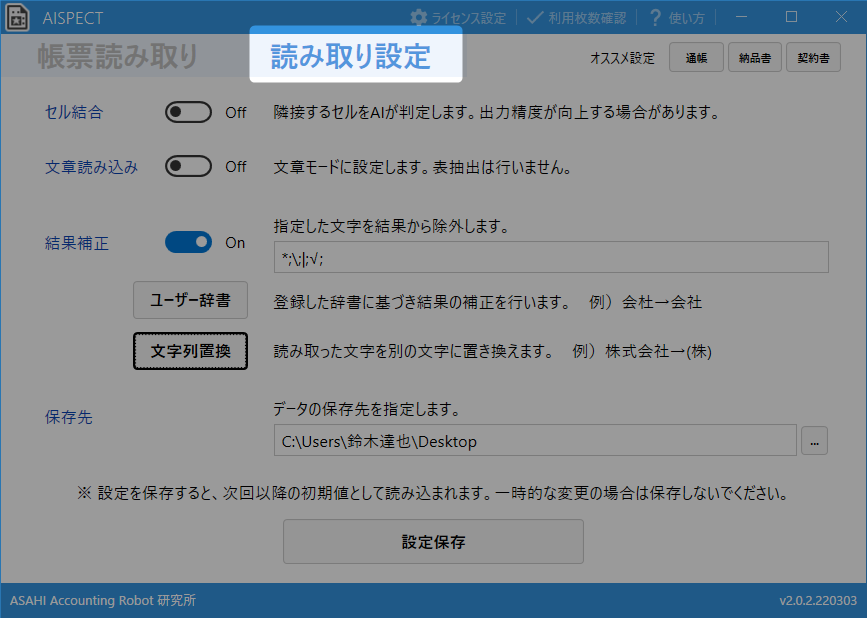Select the 読み取り設定 tab

(351, 56)
